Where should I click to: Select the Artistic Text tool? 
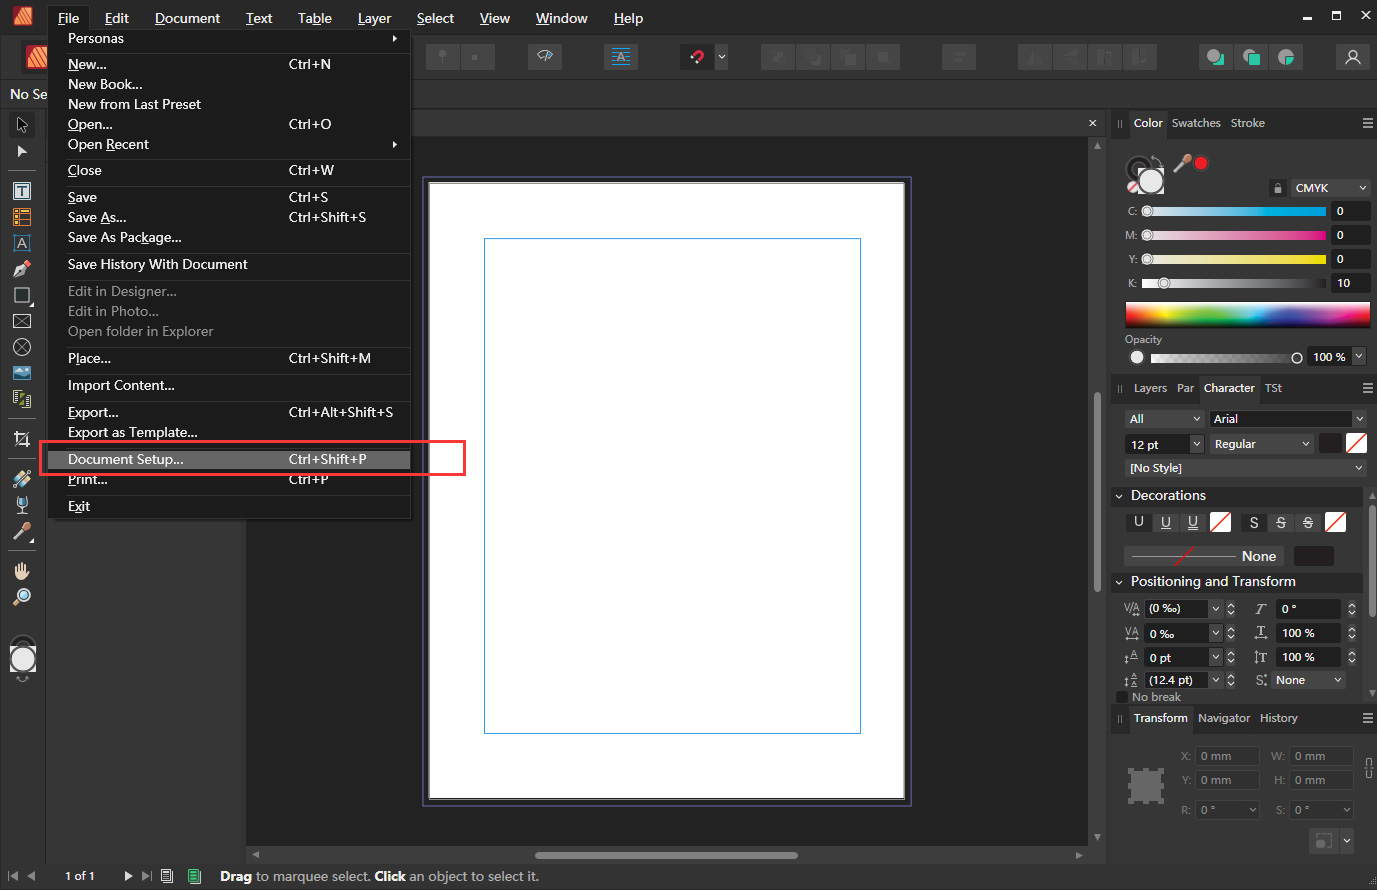pyautogui.click(x=22, y=243)
